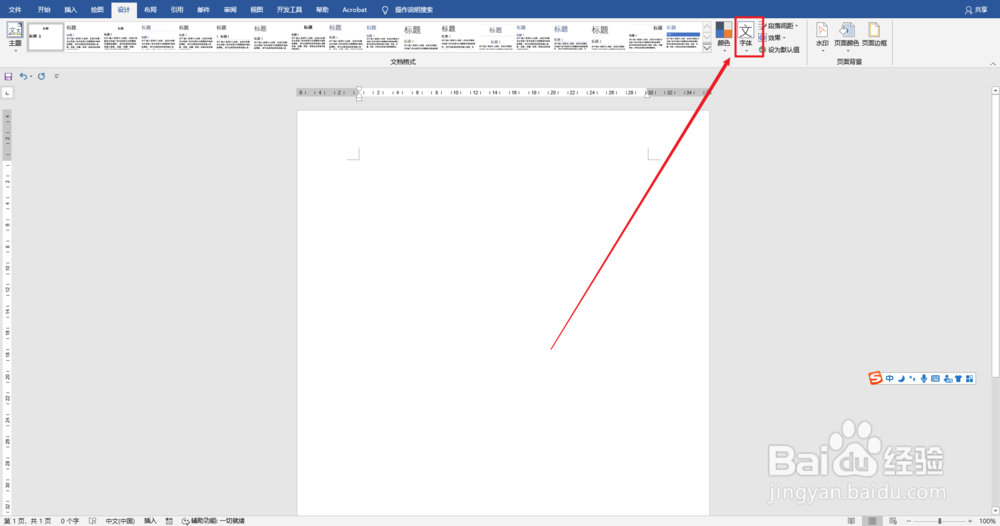Click the 中文(中国) language indicator

click(120, 521)
